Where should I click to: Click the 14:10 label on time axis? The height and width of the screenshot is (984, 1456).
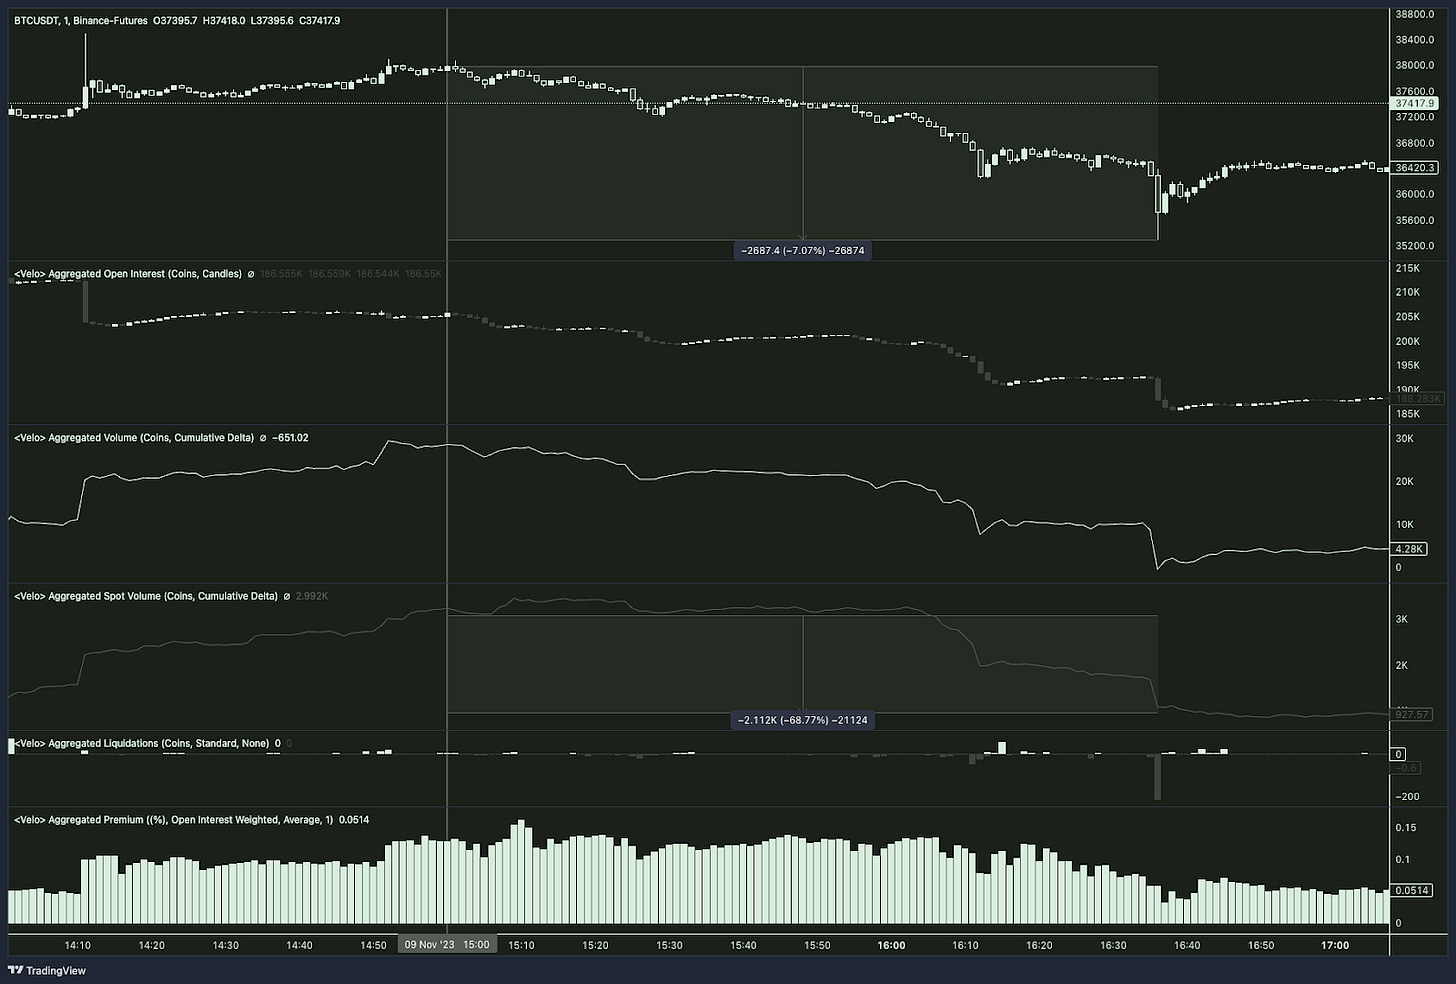tap(78, 945)
